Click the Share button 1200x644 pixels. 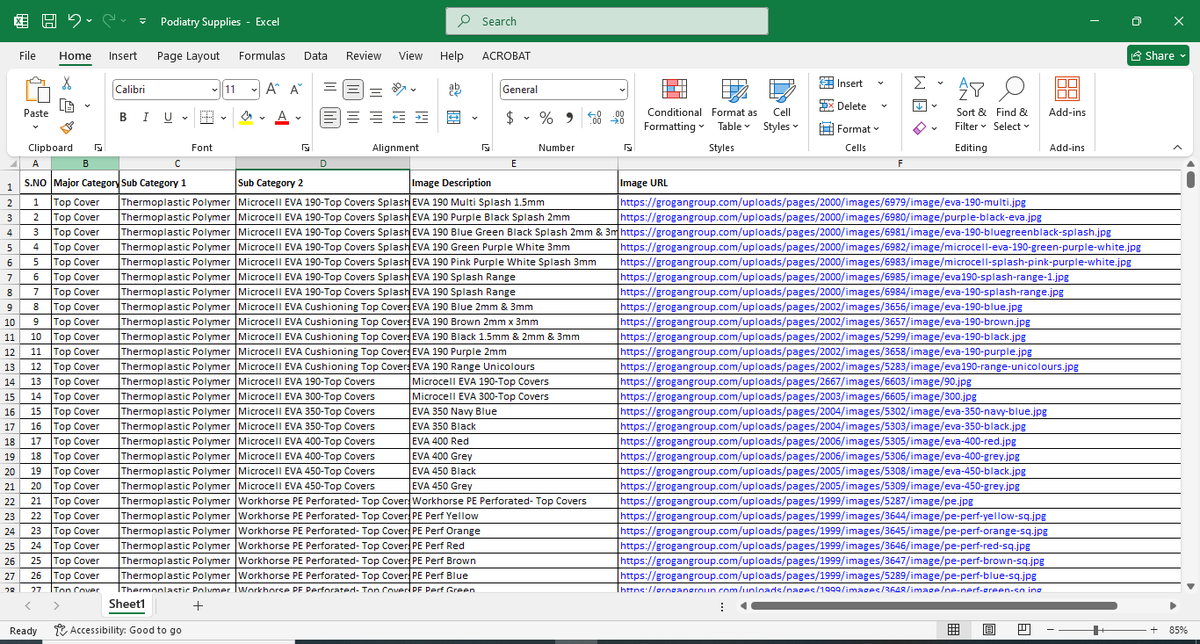[1157, 56]
